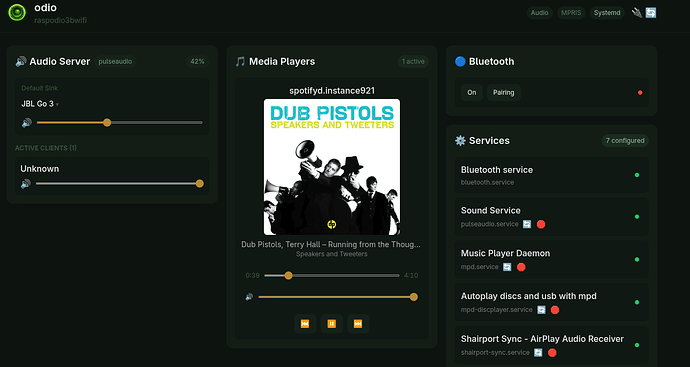Click the Dub Pistols, Terry Hall track title

[331, 244]
